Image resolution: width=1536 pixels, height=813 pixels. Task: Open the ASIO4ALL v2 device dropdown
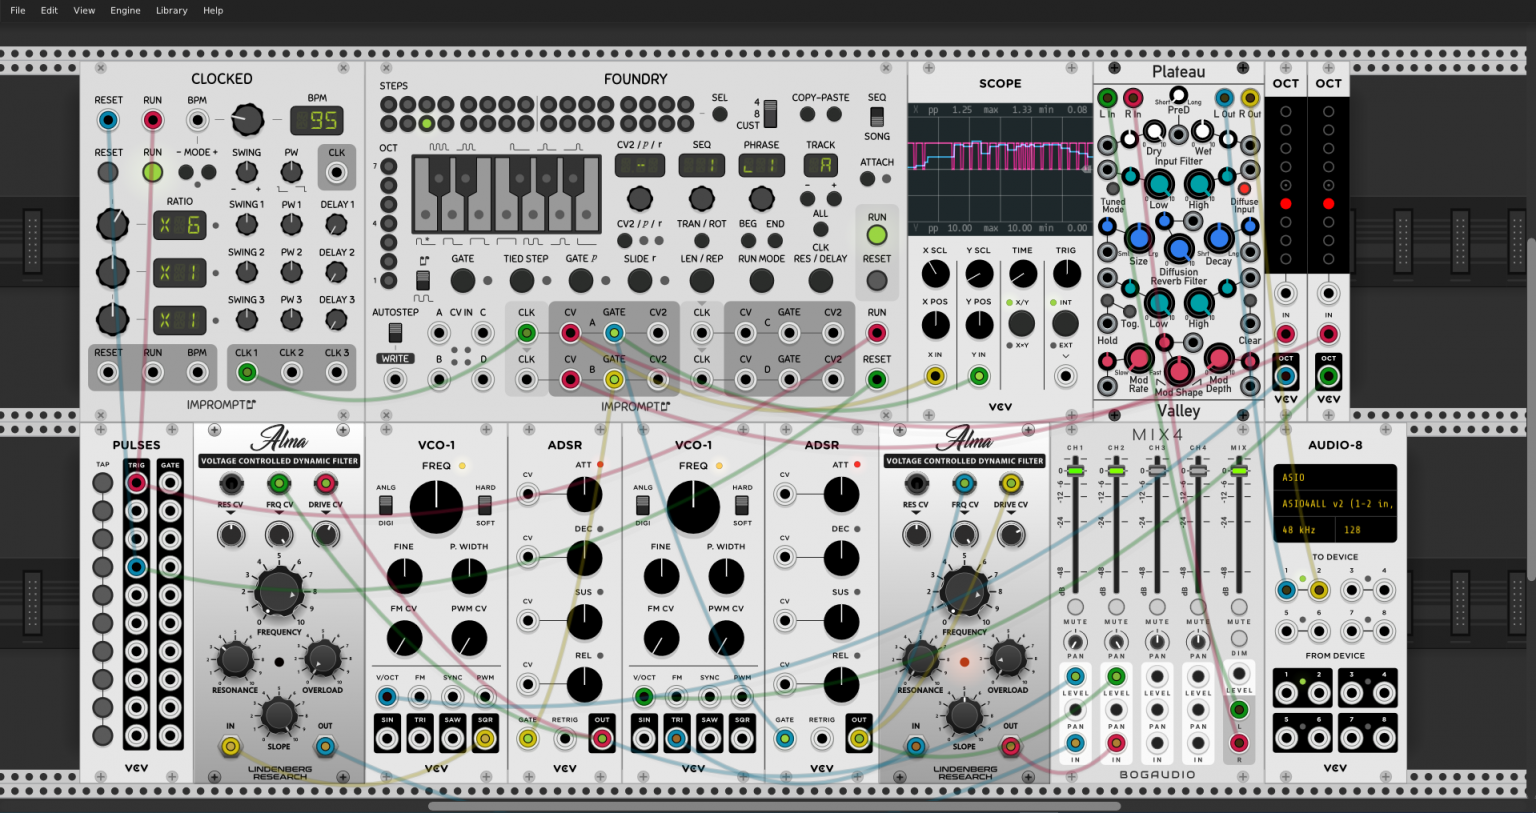(x=1334, y=503)
